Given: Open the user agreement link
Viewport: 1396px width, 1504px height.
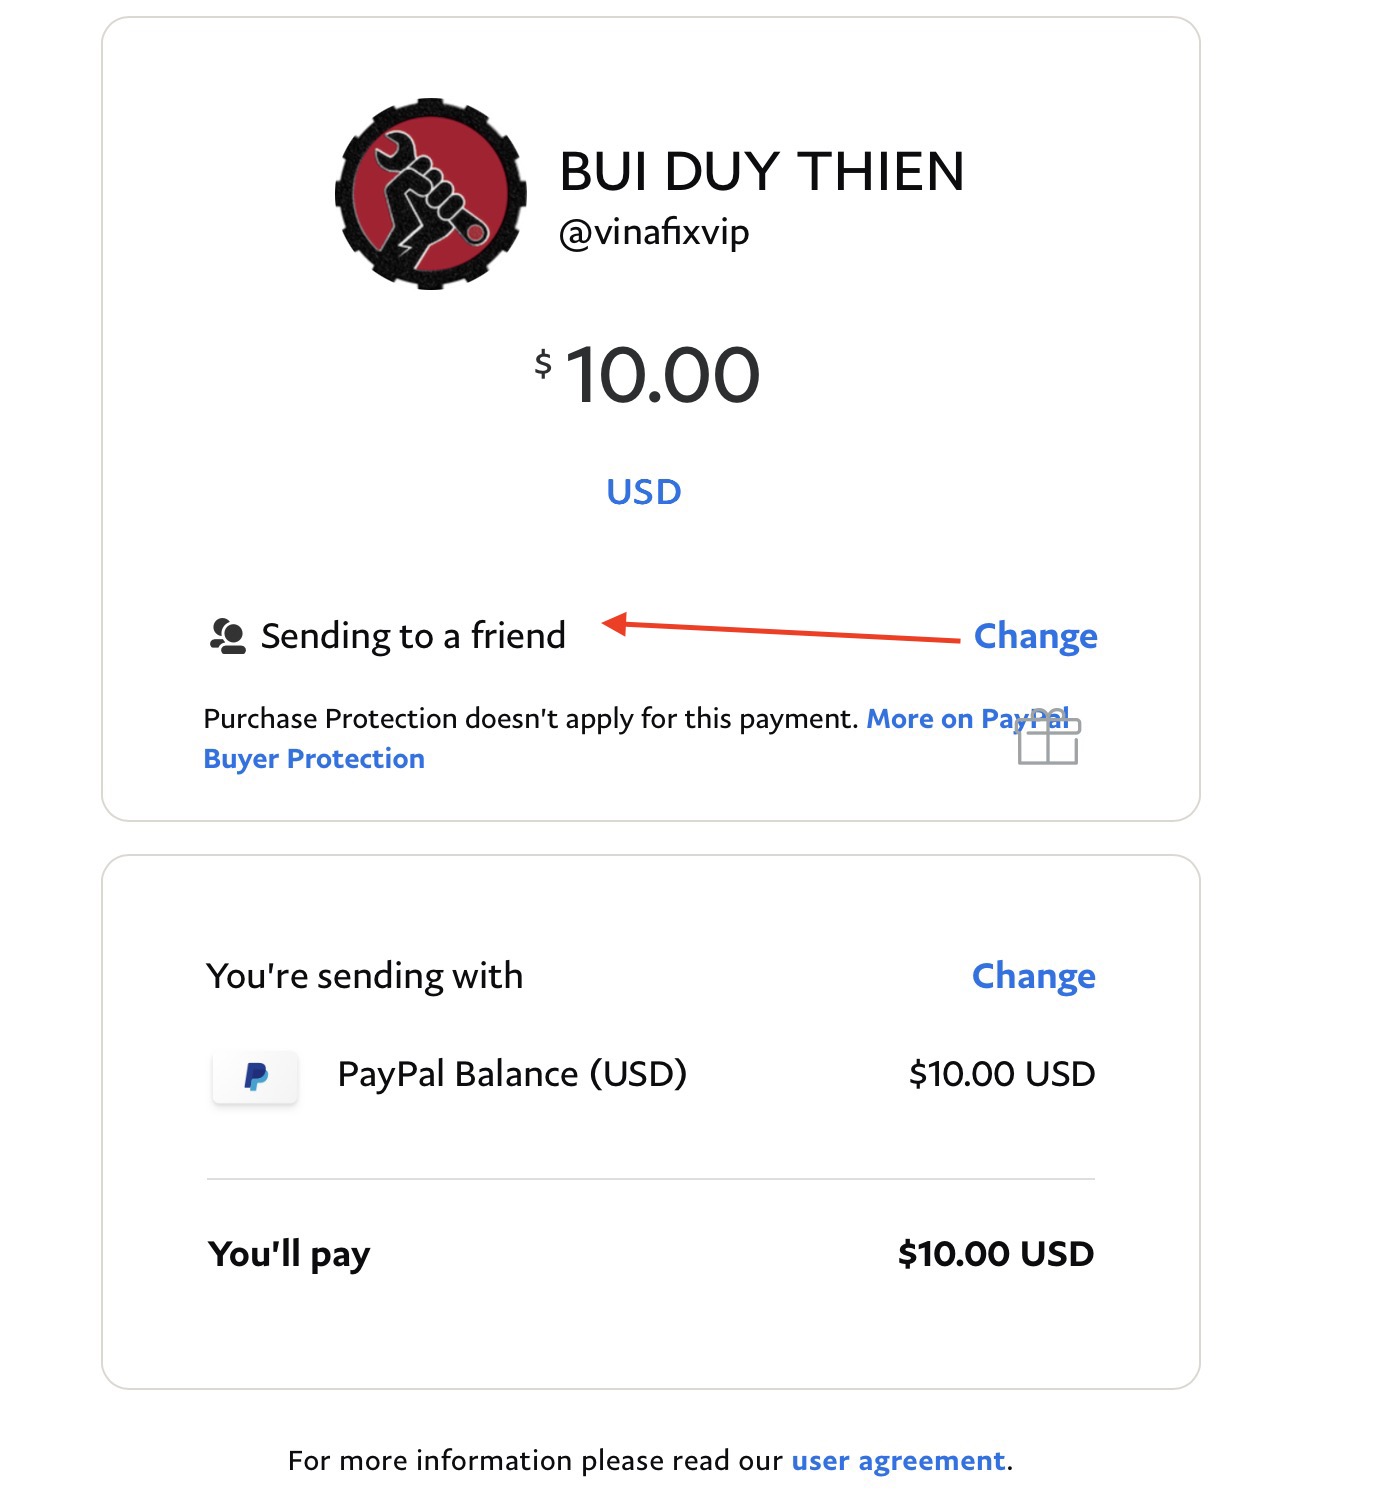Looking at the screenshot, I should 897,1461.
